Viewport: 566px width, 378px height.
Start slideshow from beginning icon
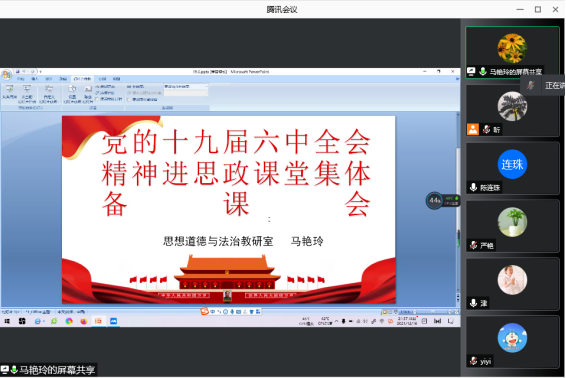[x=9, y=93]
